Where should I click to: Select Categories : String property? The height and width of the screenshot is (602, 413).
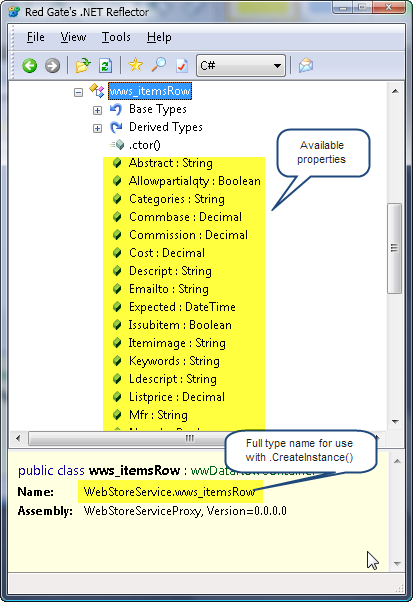(177, 199)
